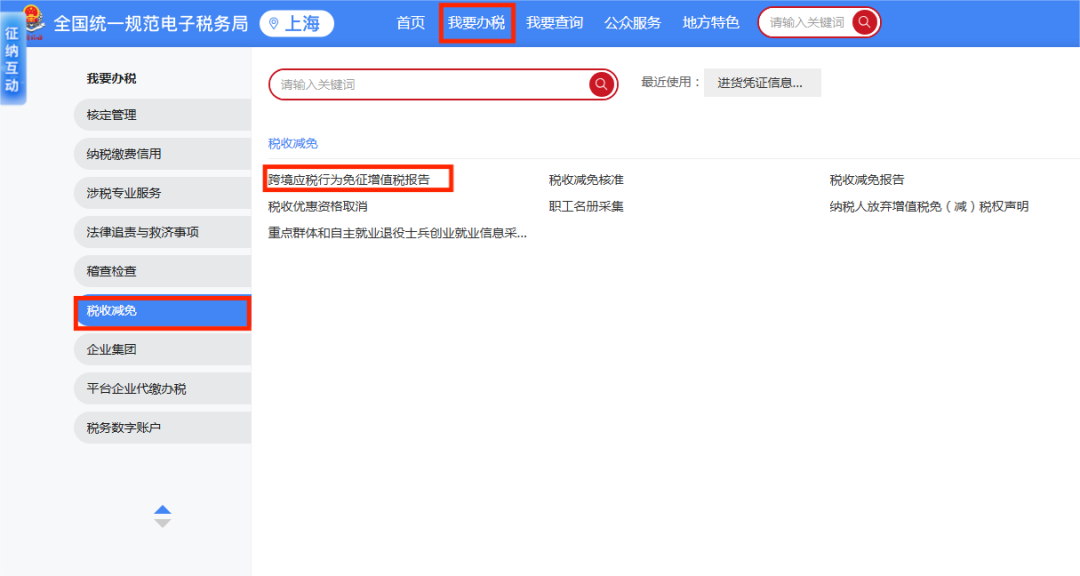Open the 地方特色 menu
1080x576 pixels.
pyautogui.click(x=711, y=23)
